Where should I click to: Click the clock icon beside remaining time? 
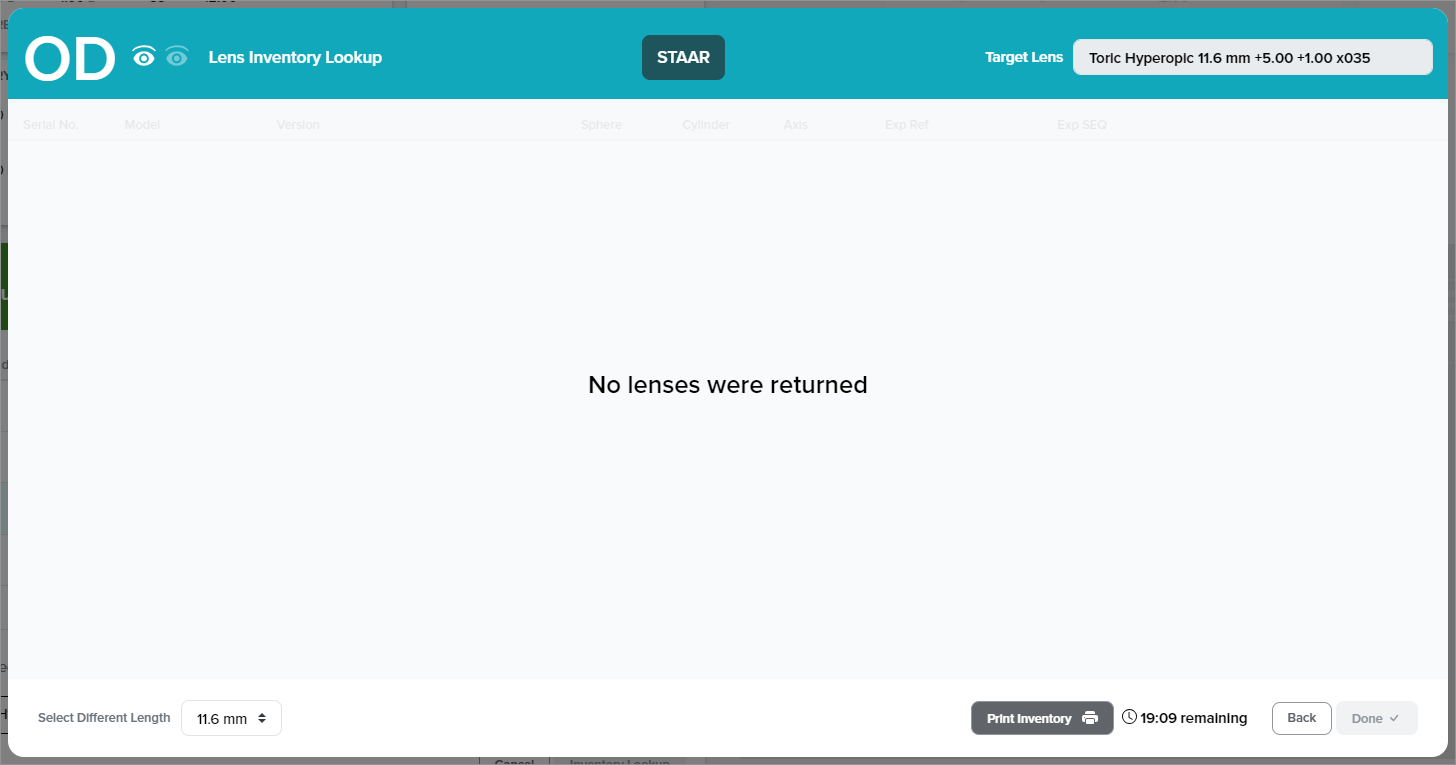1129,717
